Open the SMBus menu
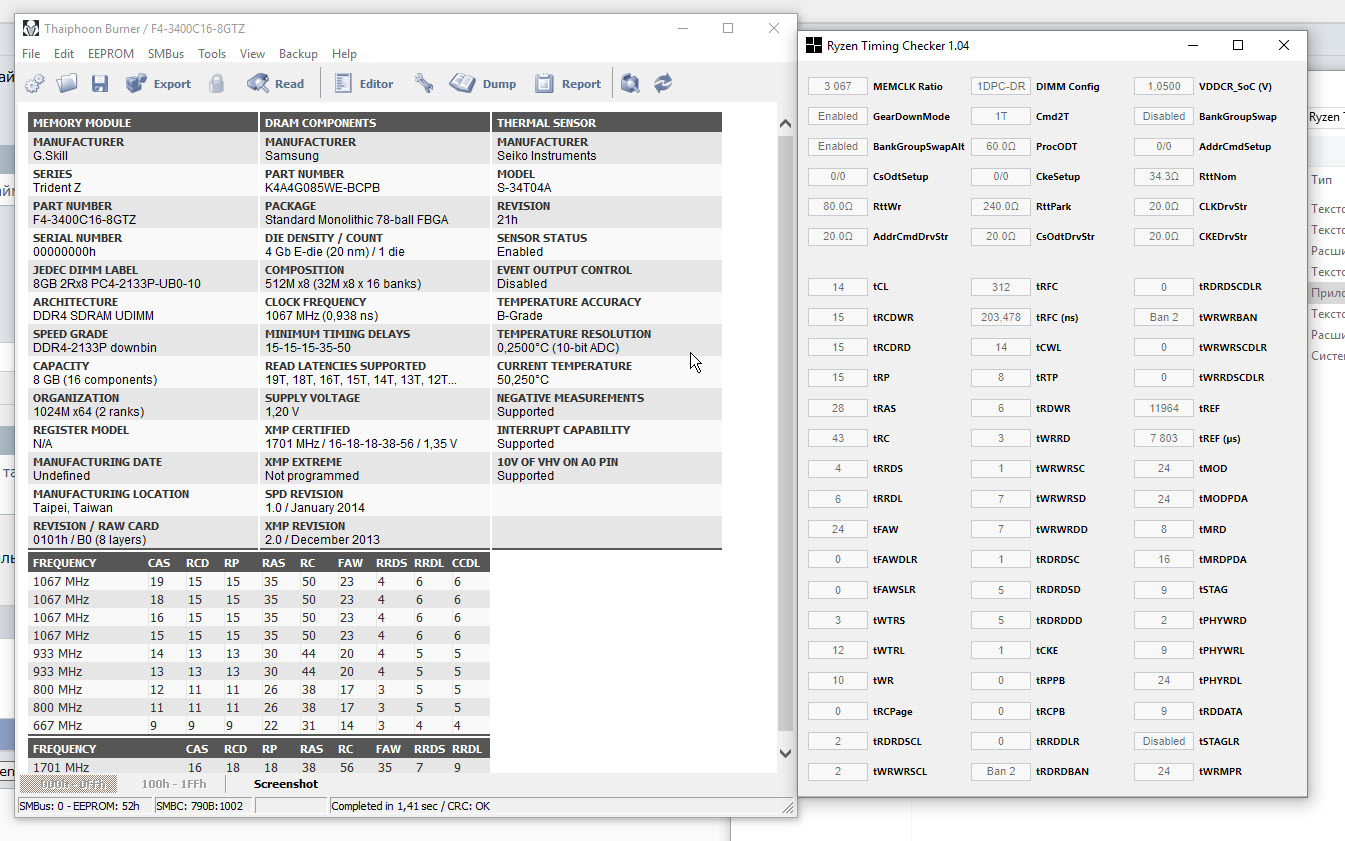1345x841 pixels. pos(166,54)
